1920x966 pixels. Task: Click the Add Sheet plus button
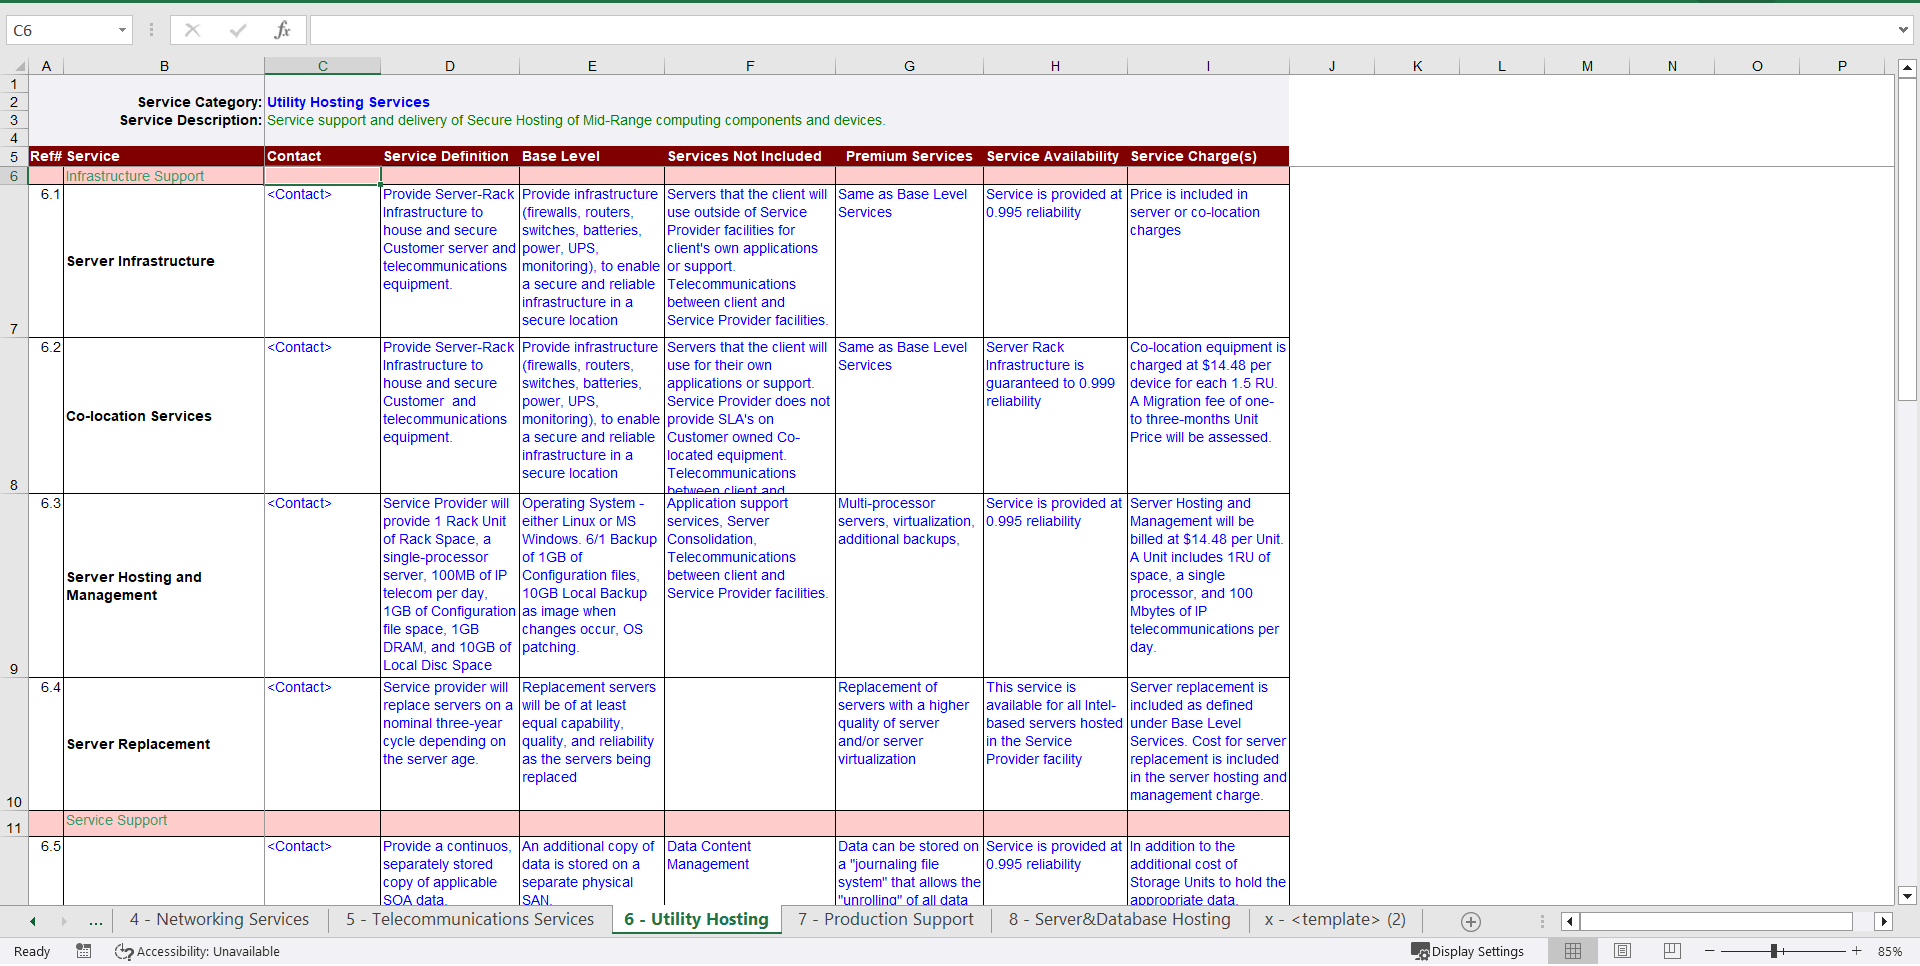pos(1470,921)
